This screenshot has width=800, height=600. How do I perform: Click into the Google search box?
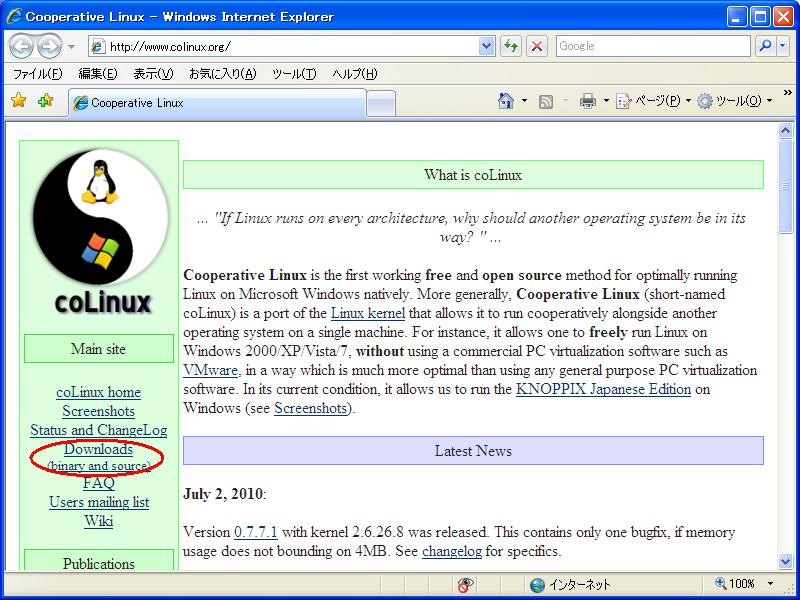(x=653, y=46)
